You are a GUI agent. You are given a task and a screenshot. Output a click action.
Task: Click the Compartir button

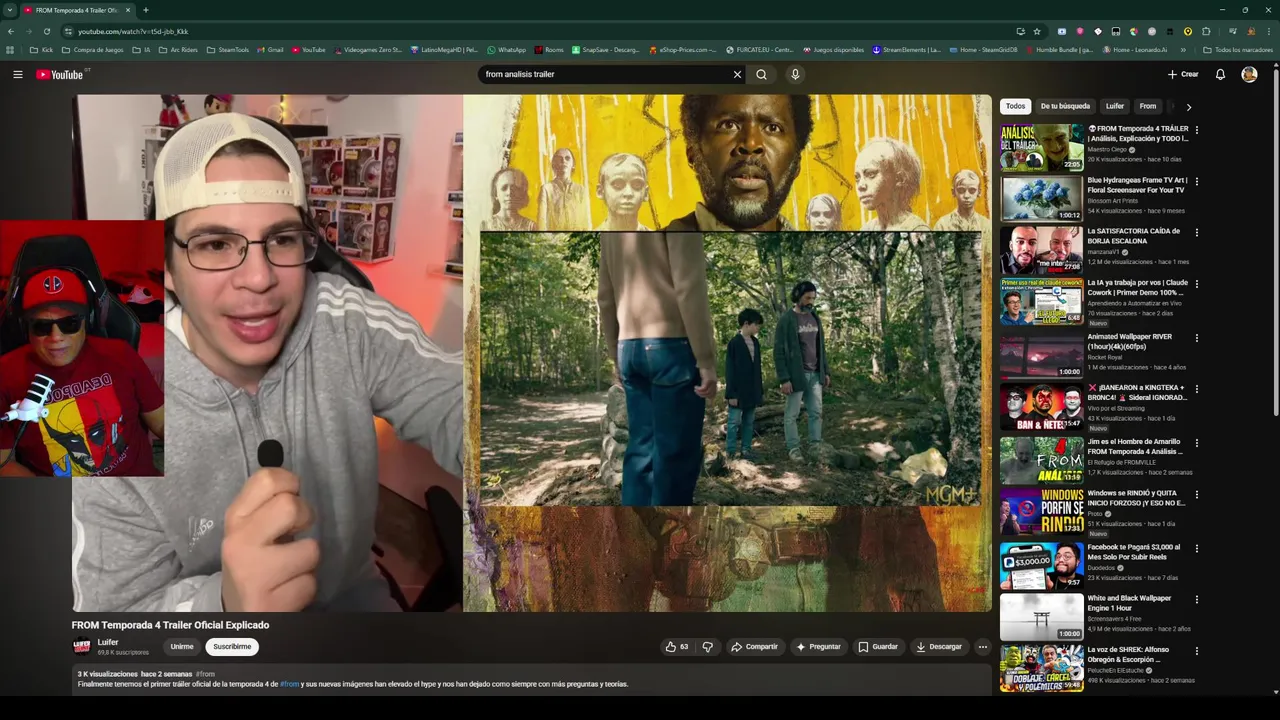pyautogui.click(x=754, y=647)
